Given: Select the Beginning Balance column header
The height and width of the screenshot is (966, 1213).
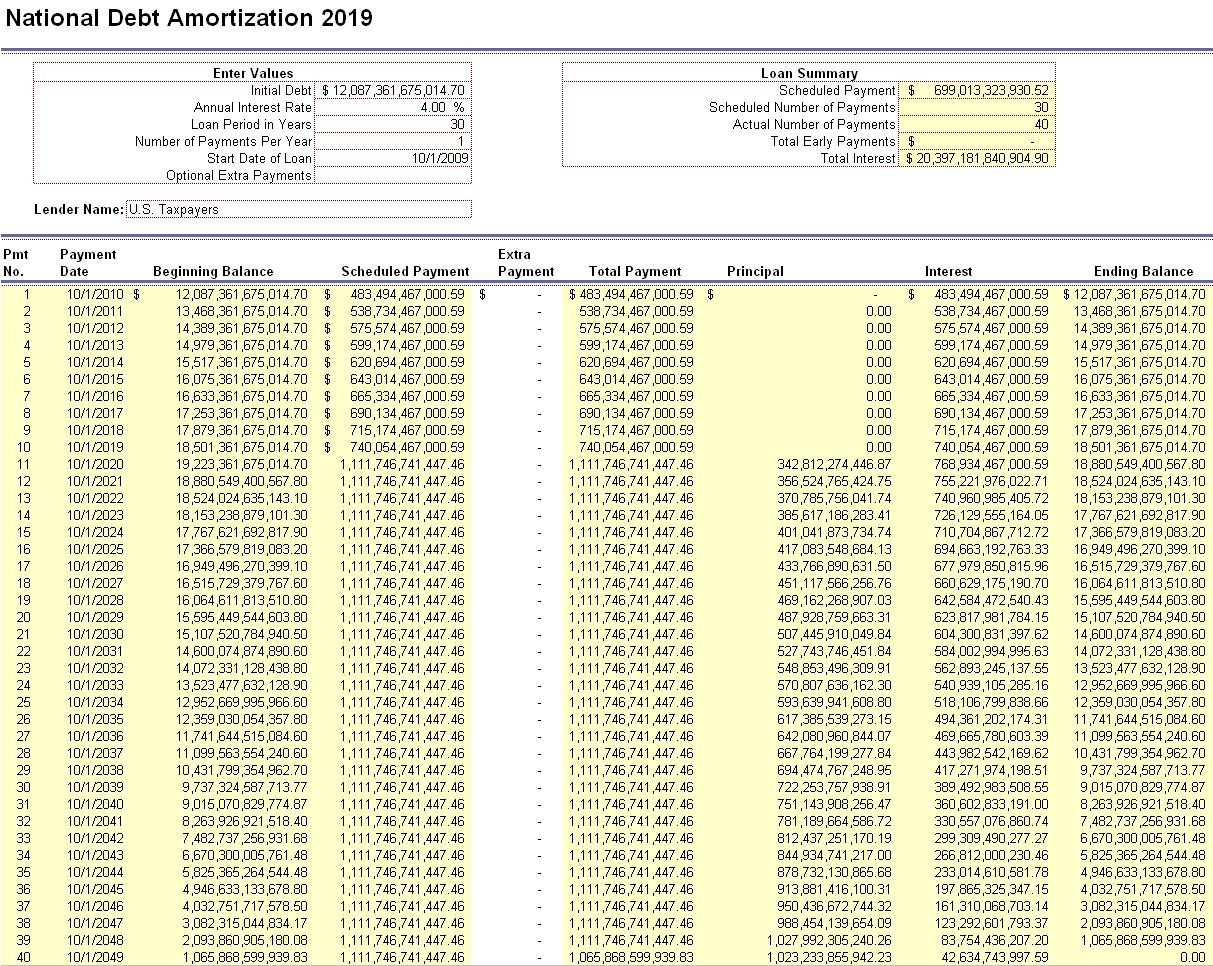Looking at the screenshot, I should [213, 271].
